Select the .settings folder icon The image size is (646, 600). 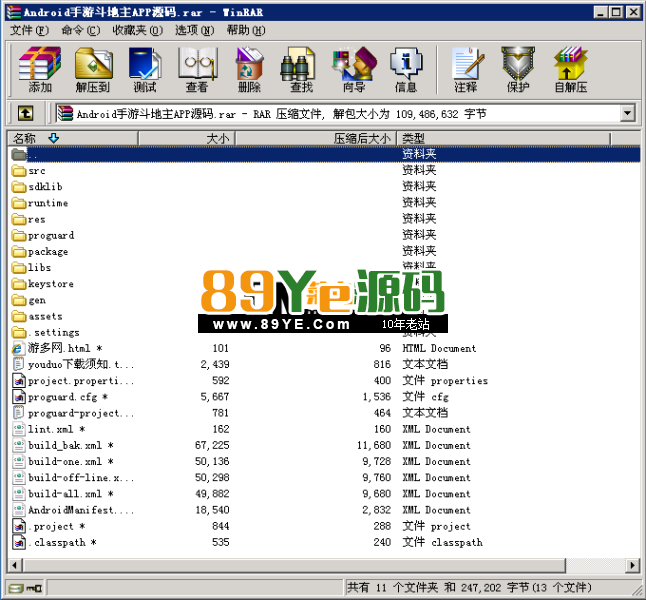coord(19,332)
